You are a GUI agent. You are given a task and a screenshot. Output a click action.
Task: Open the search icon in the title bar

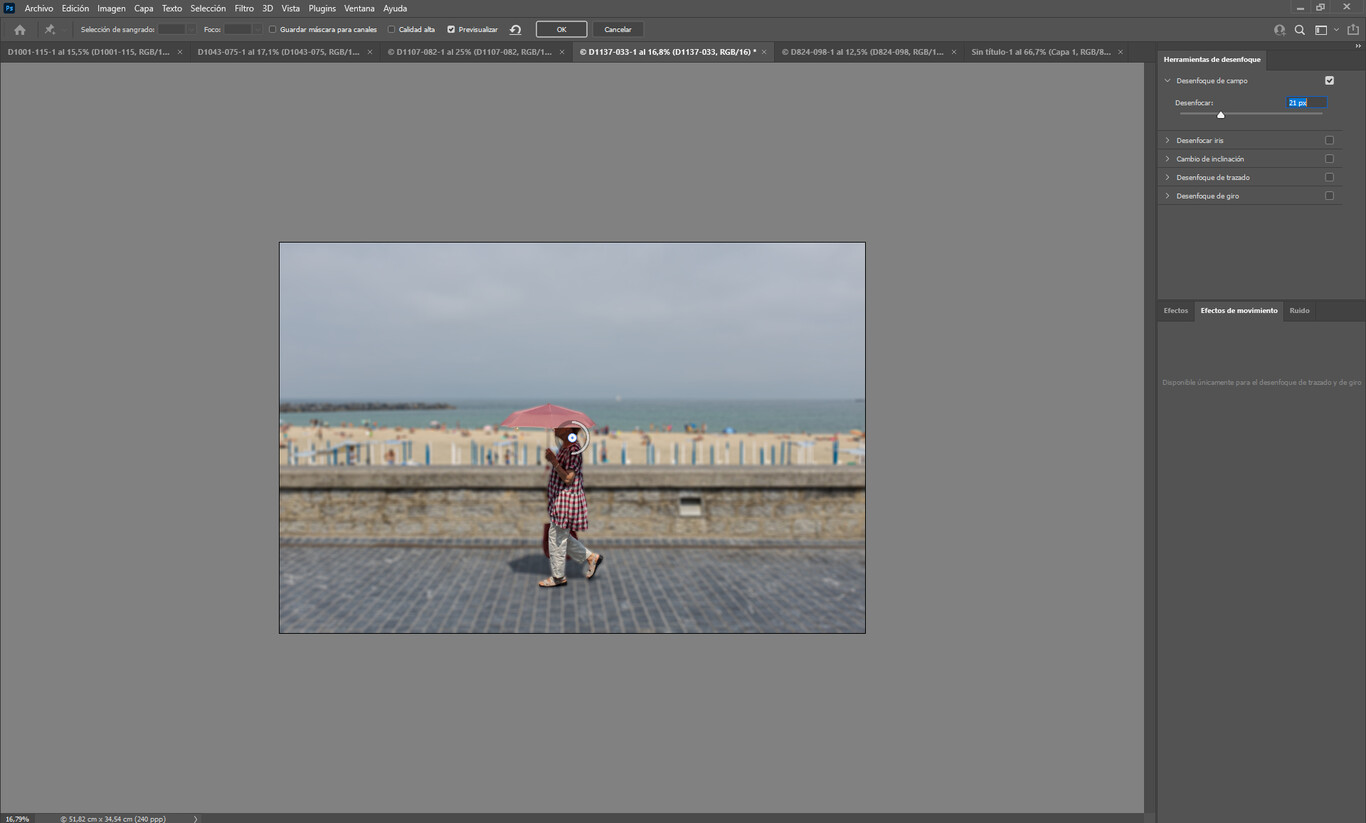[1300, 29]
